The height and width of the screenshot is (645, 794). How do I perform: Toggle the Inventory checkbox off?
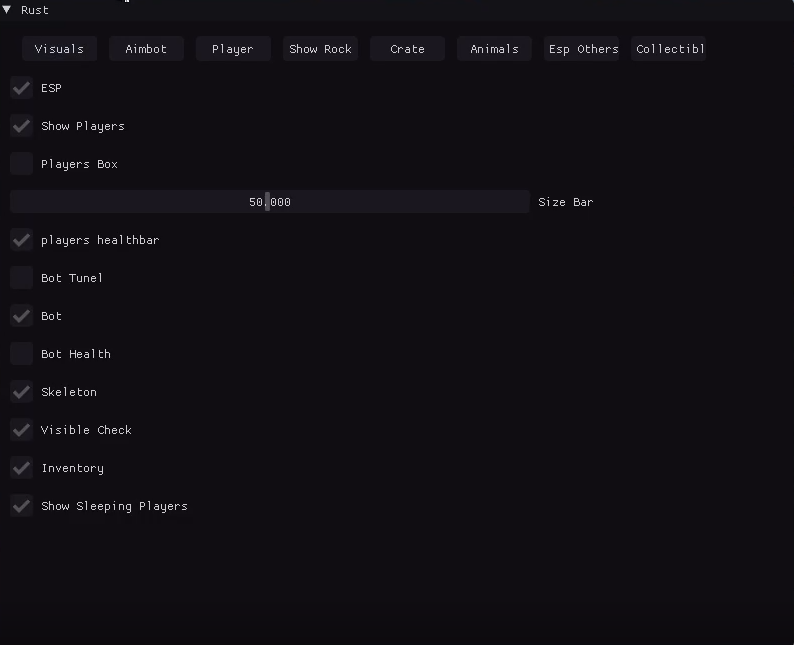click(x=21, y=468)
